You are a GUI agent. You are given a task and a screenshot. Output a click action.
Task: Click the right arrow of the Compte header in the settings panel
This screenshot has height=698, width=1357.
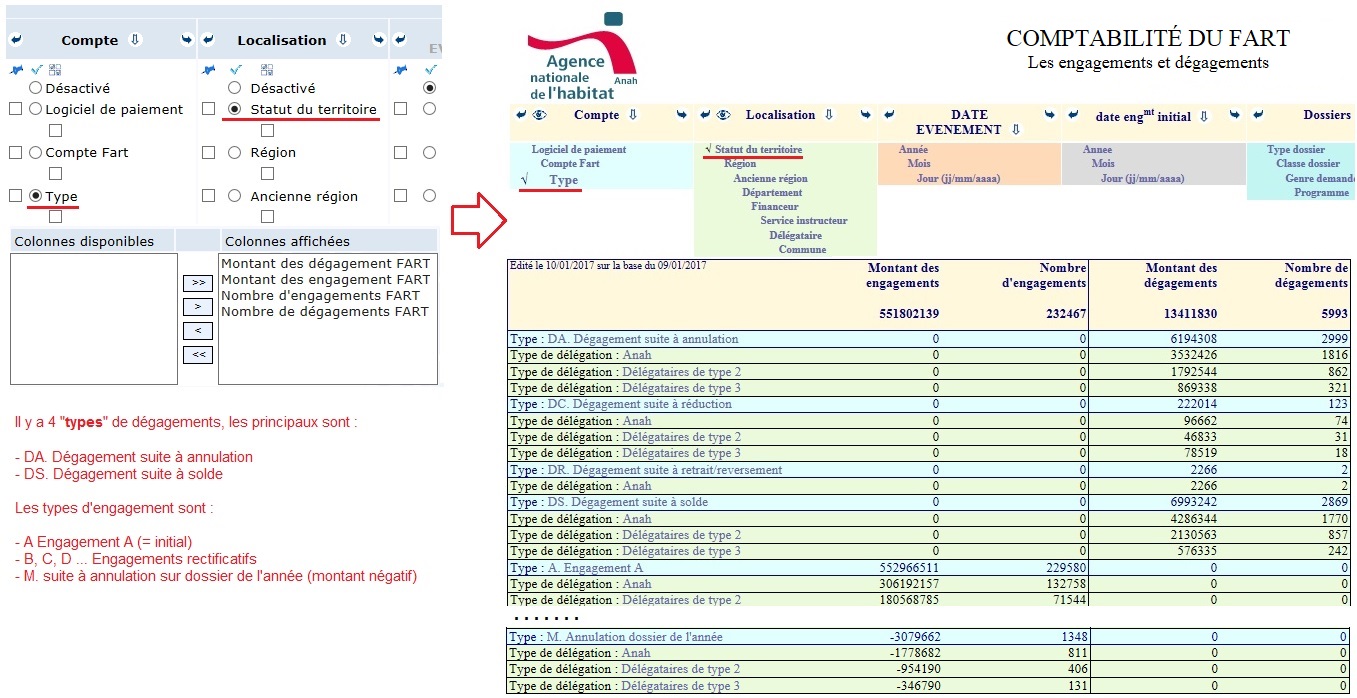click(187, 40)
